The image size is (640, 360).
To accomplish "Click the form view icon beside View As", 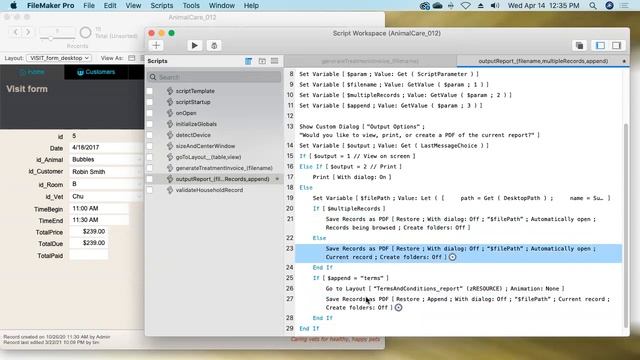I will (x=131, y=58).
